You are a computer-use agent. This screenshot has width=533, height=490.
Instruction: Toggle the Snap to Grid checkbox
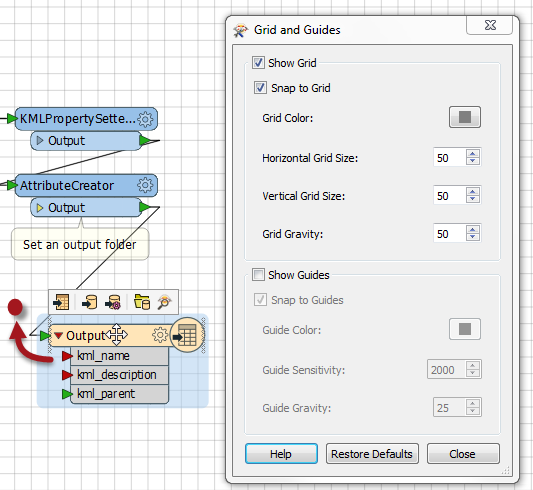click(x=260, y=88)
